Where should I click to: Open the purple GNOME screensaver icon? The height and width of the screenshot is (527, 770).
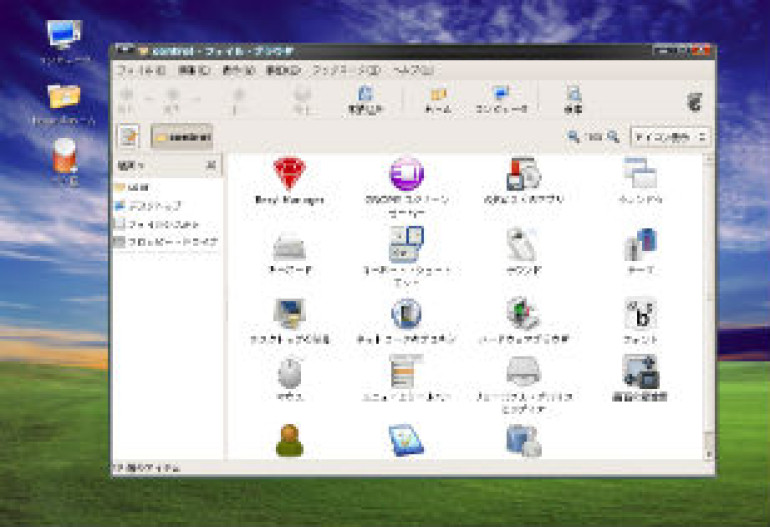coord(407,174)
